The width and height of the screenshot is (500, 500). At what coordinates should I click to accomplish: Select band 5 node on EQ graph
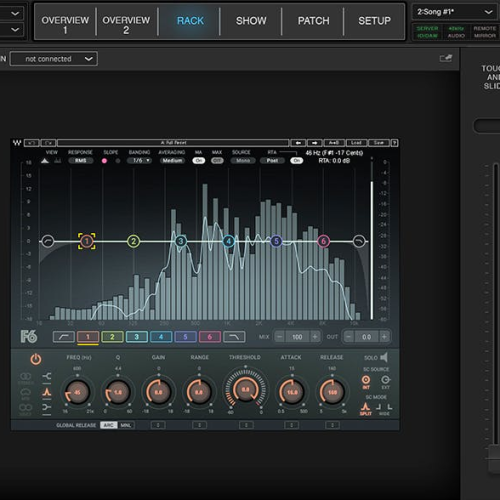coord(276,241)
